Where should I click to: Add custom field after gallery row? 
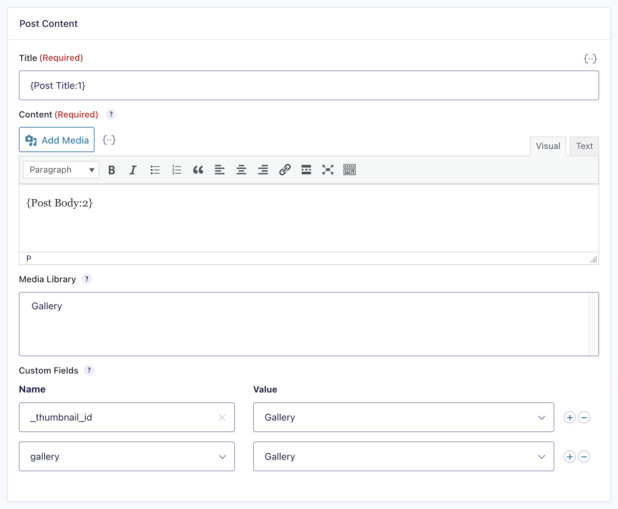click(570, 457)
